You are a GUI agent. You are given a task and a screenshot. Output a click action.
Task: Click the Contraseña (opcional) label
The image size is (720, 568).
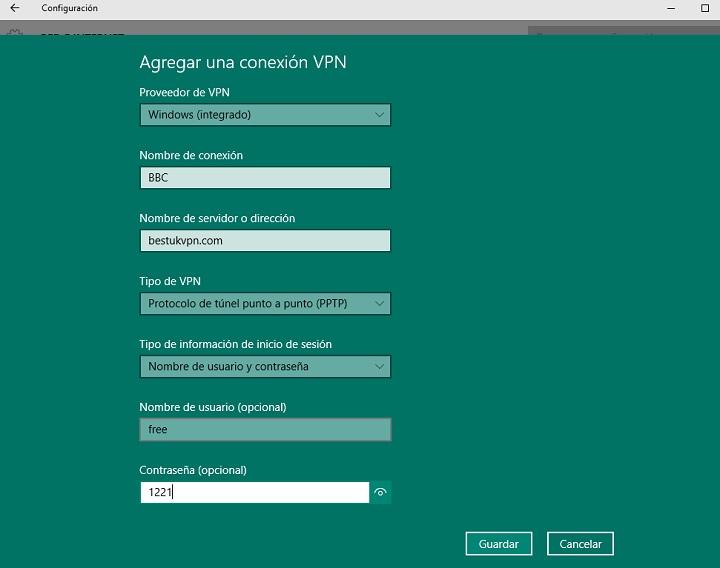[x=193, y=470]
